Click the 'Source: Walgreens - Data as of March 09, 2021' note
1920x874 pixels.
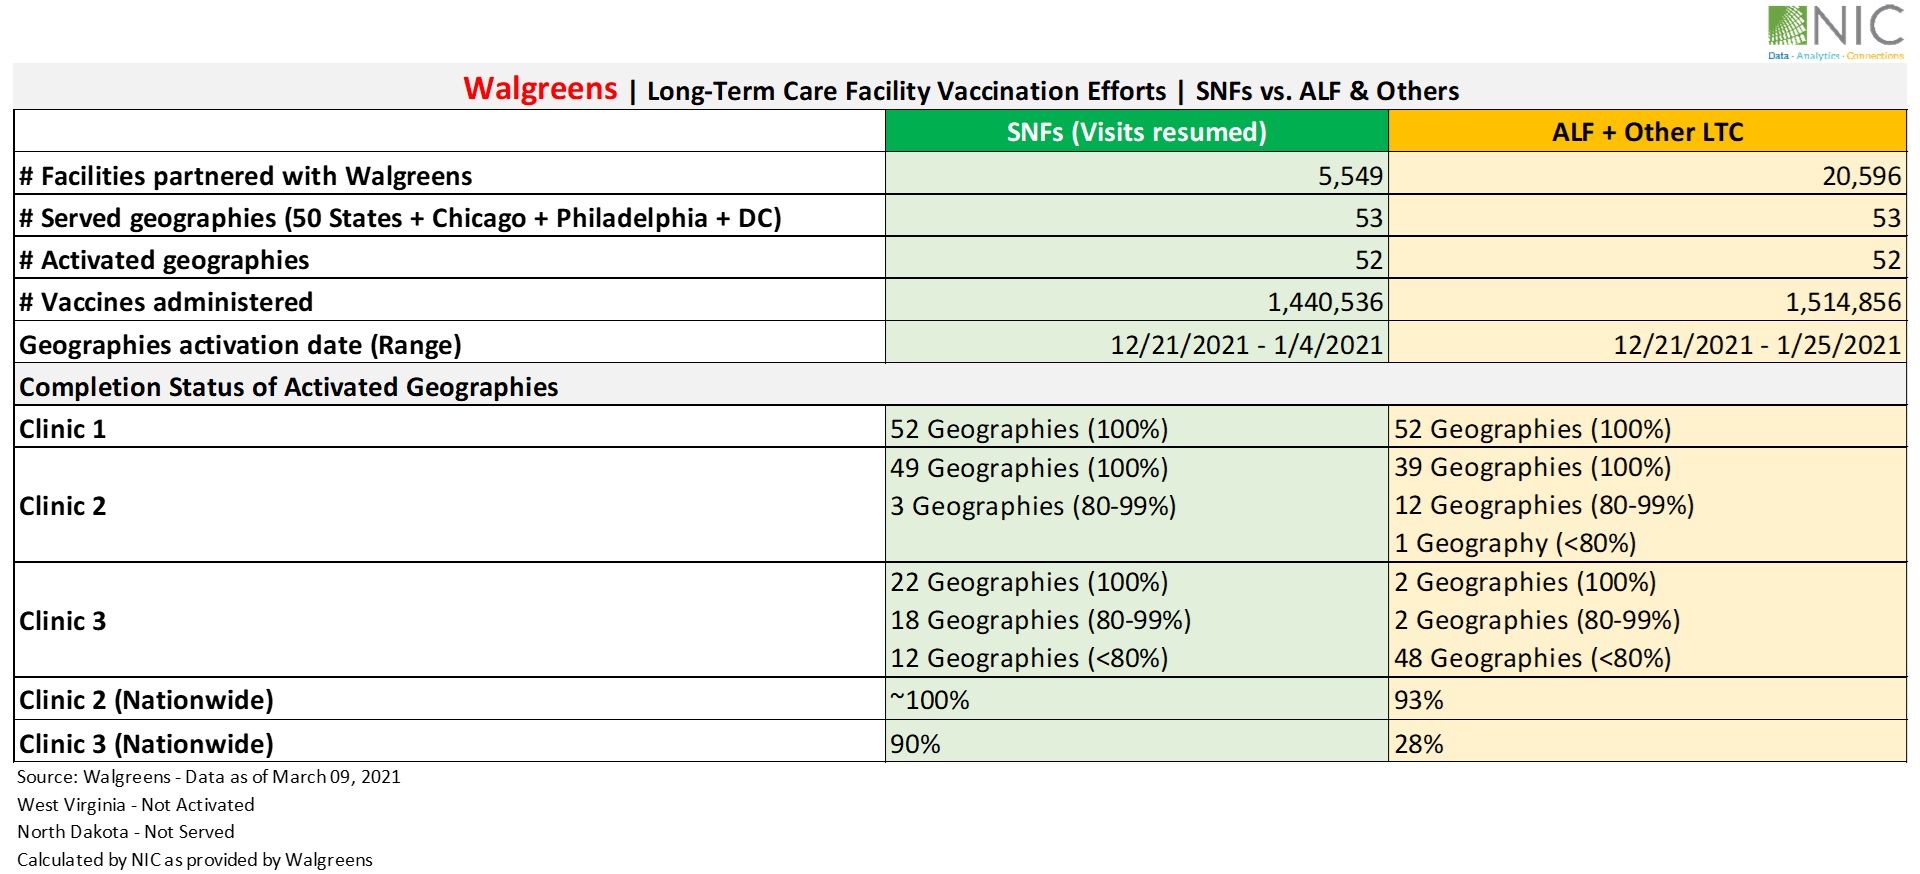[x=209, y=777]
